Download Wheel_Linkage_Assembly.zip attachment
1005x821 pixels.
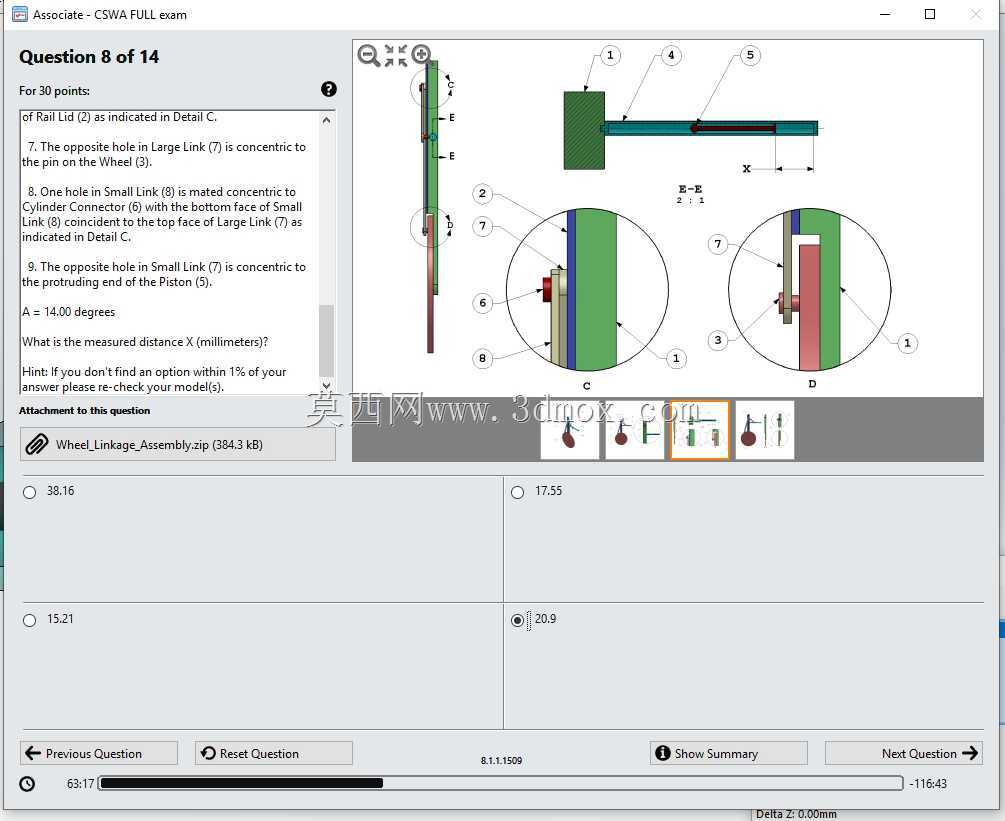click(x=178, y=444)
